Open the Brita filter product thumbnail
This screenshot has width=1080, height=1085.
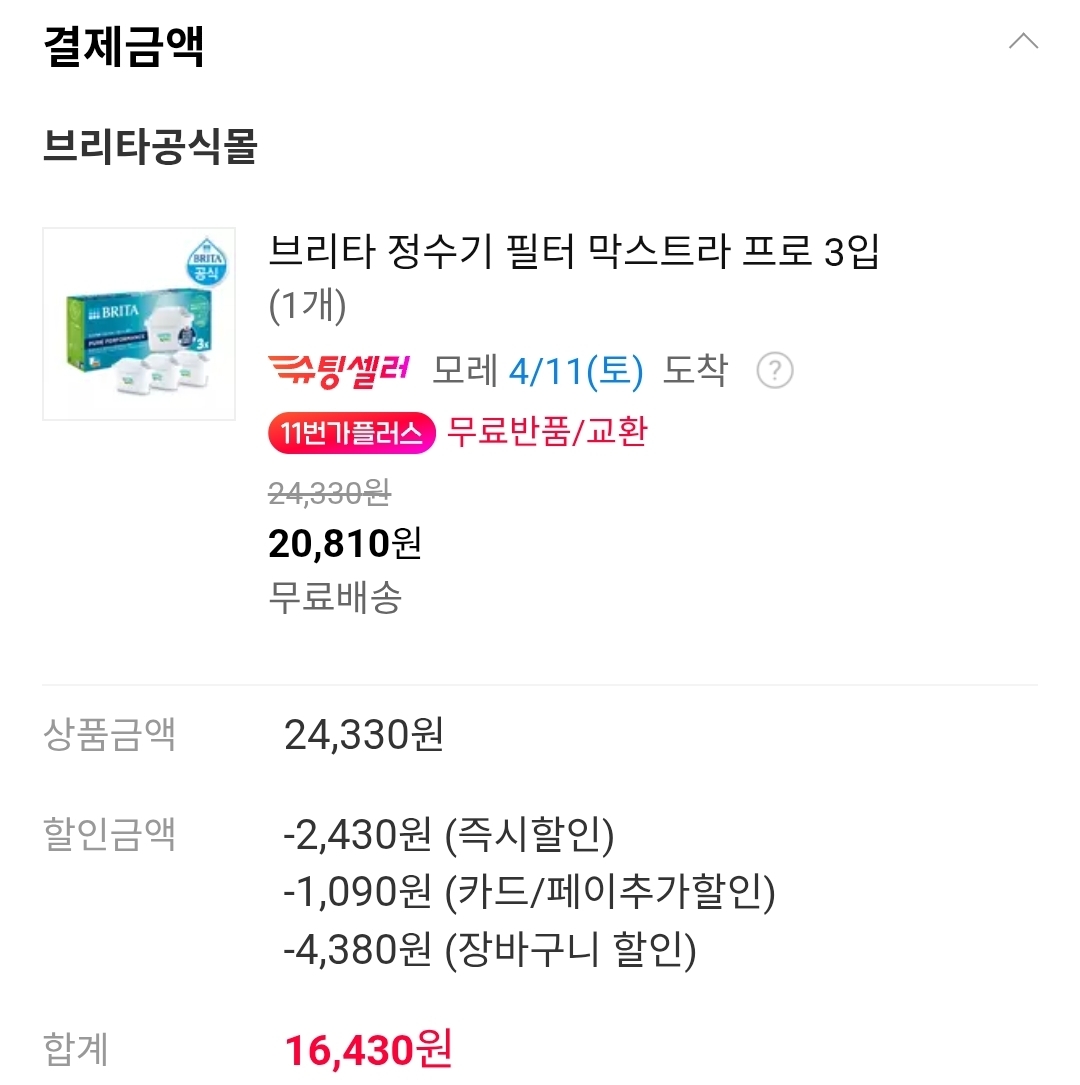coord(139,324)
